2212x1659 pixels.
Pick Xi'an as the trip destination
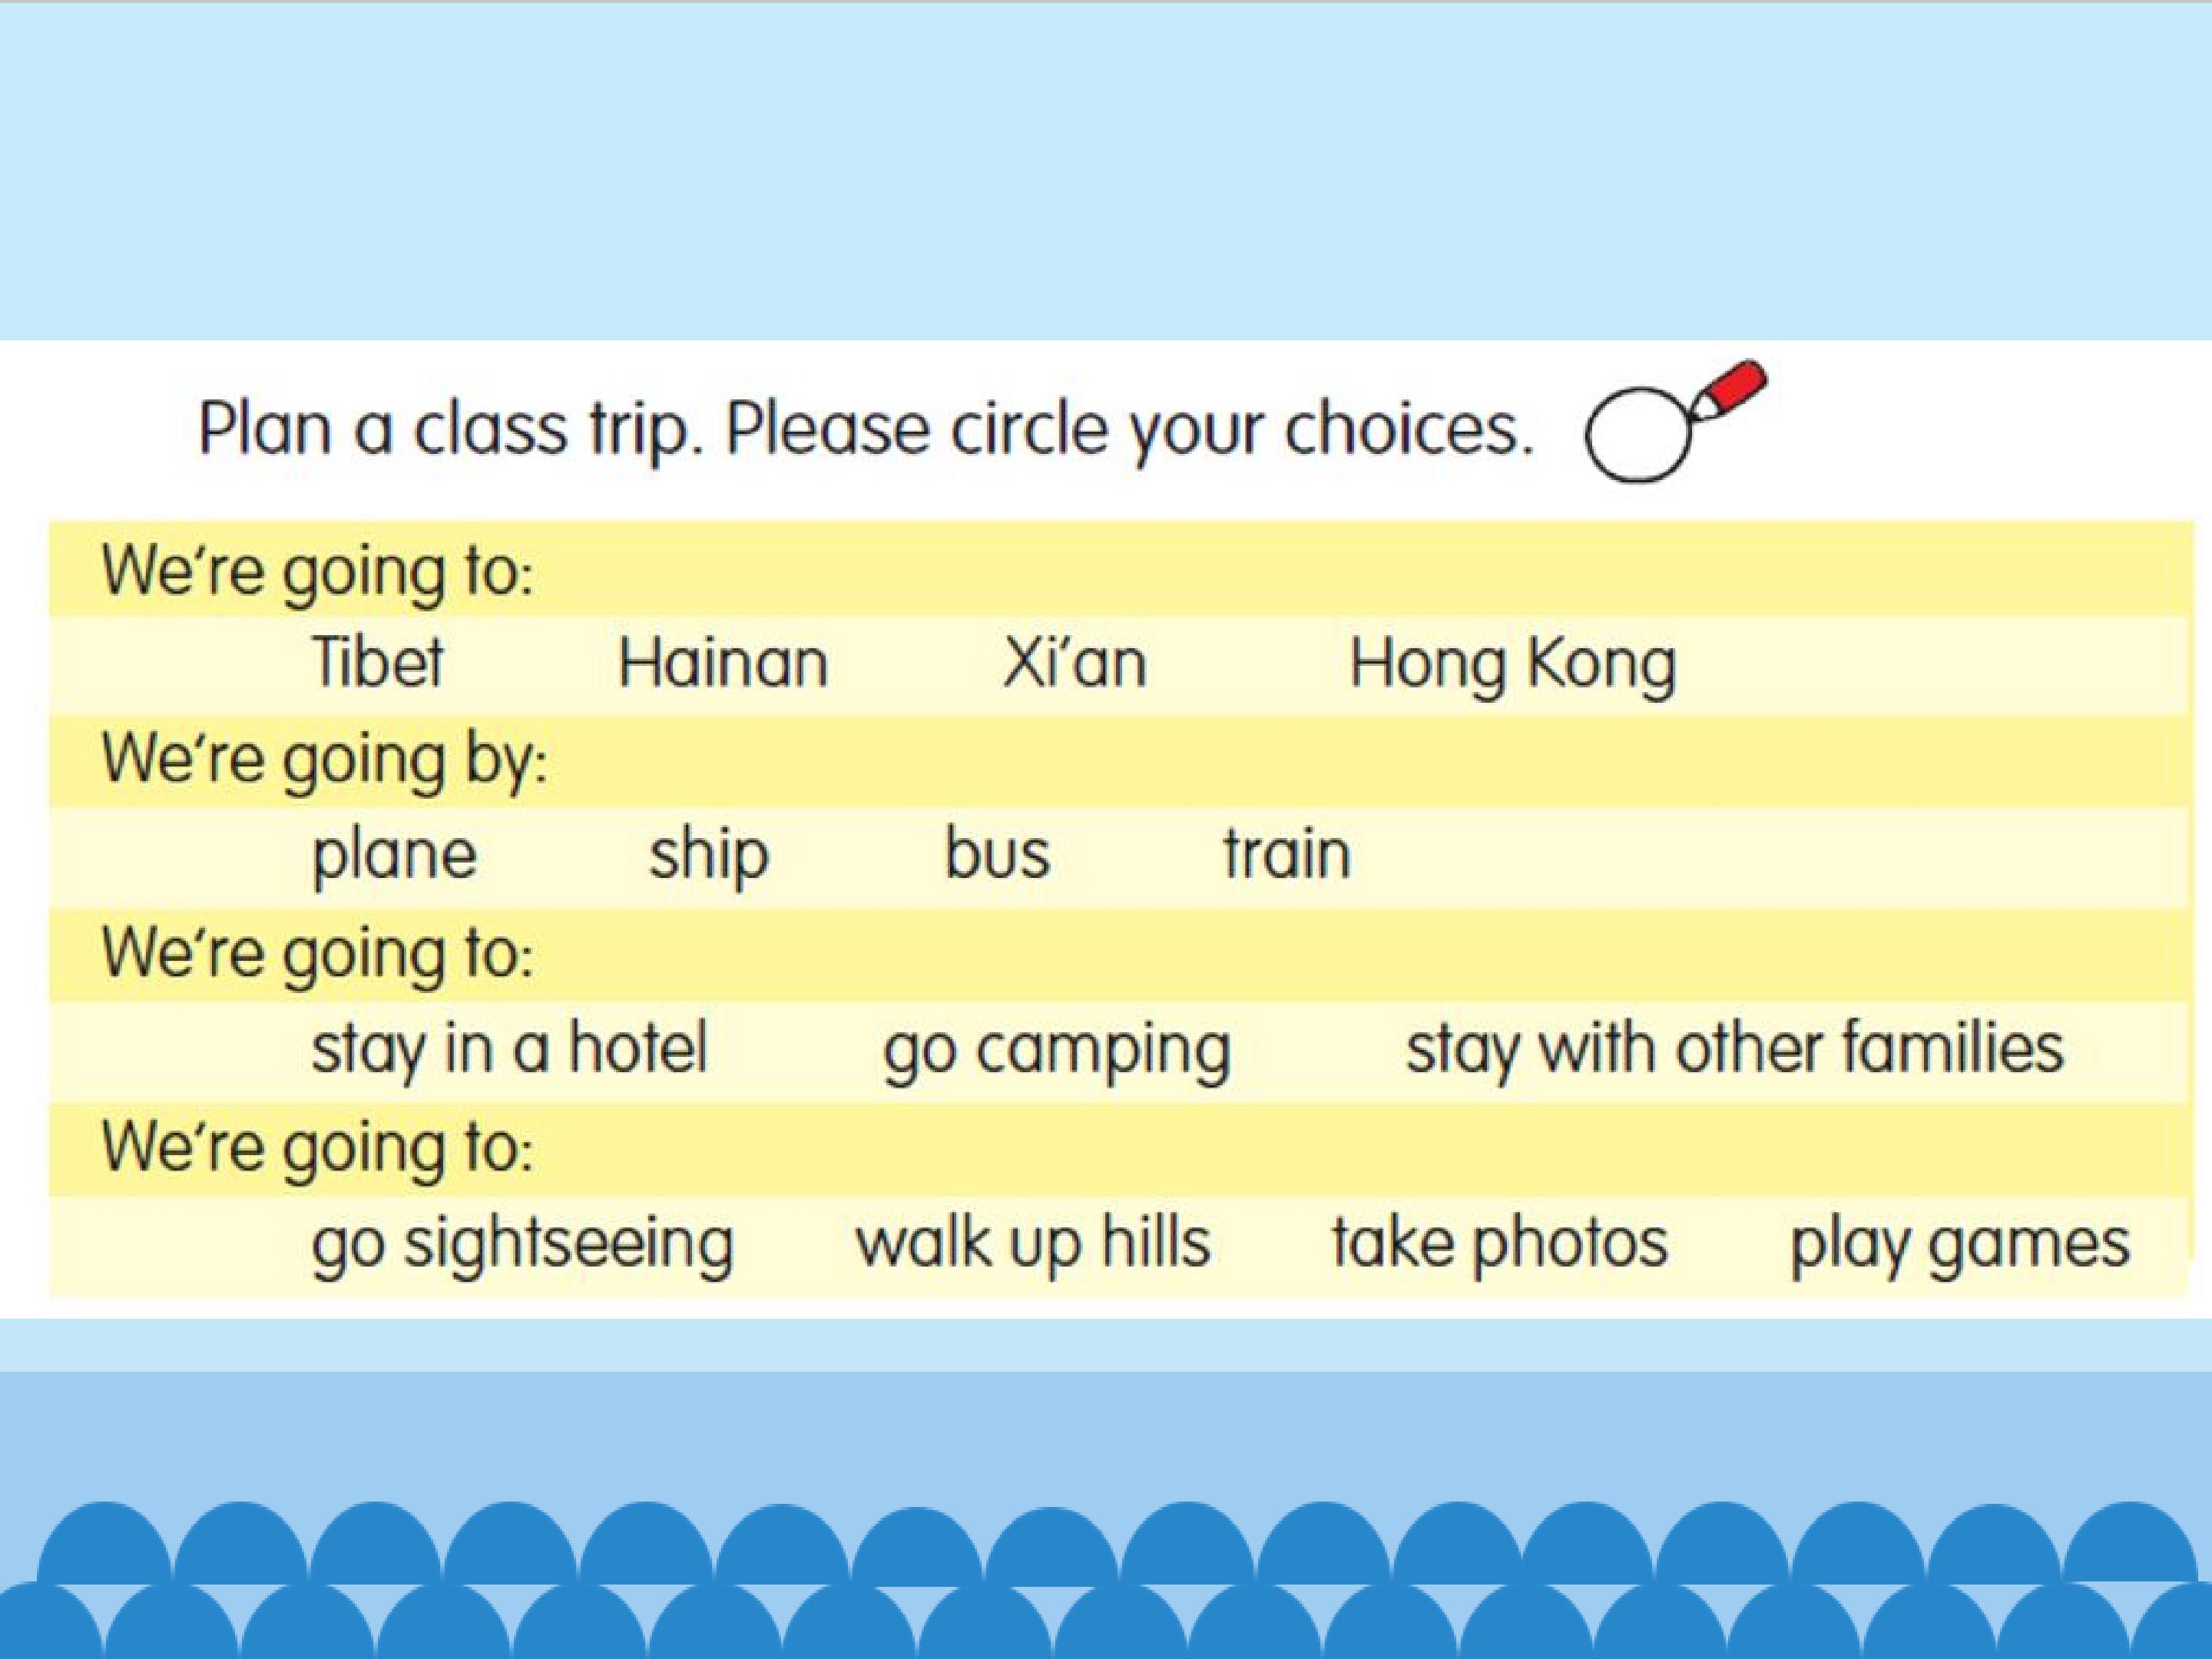[x=1074, y=662]
